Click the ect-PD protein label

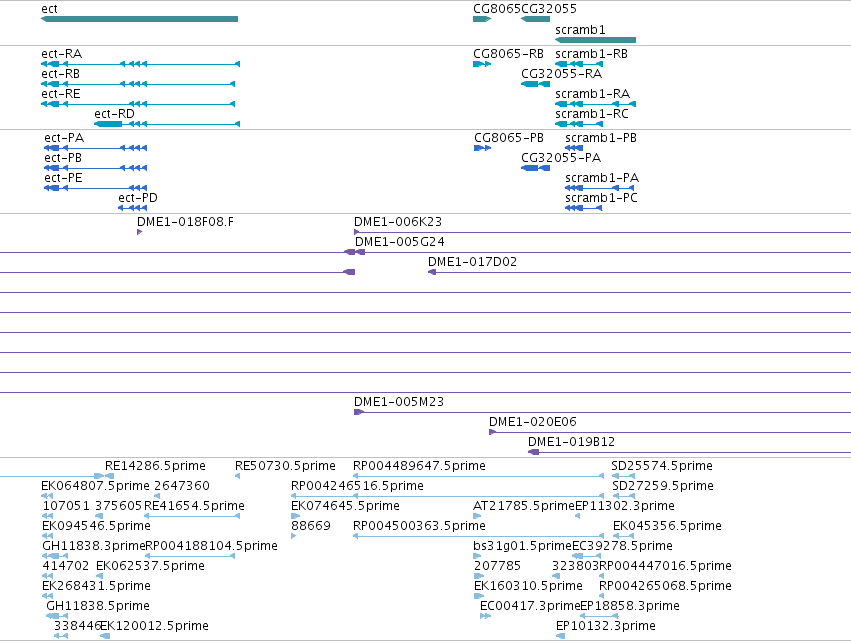coord(138,198)
